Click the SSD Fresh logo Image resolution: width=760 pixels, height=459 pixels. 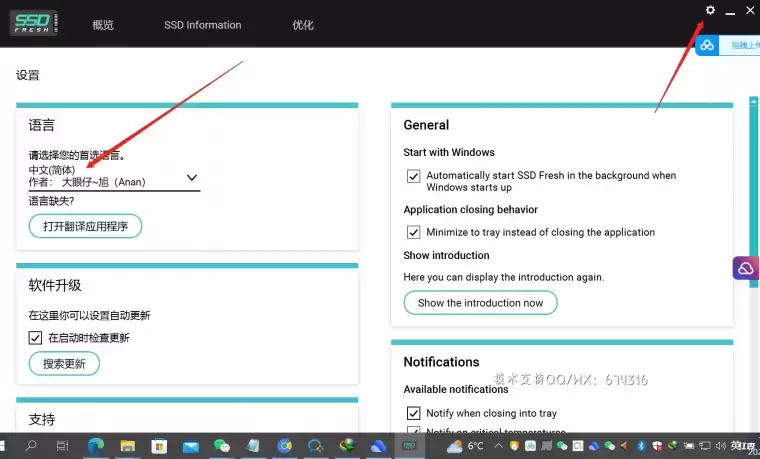click(34, 24)
